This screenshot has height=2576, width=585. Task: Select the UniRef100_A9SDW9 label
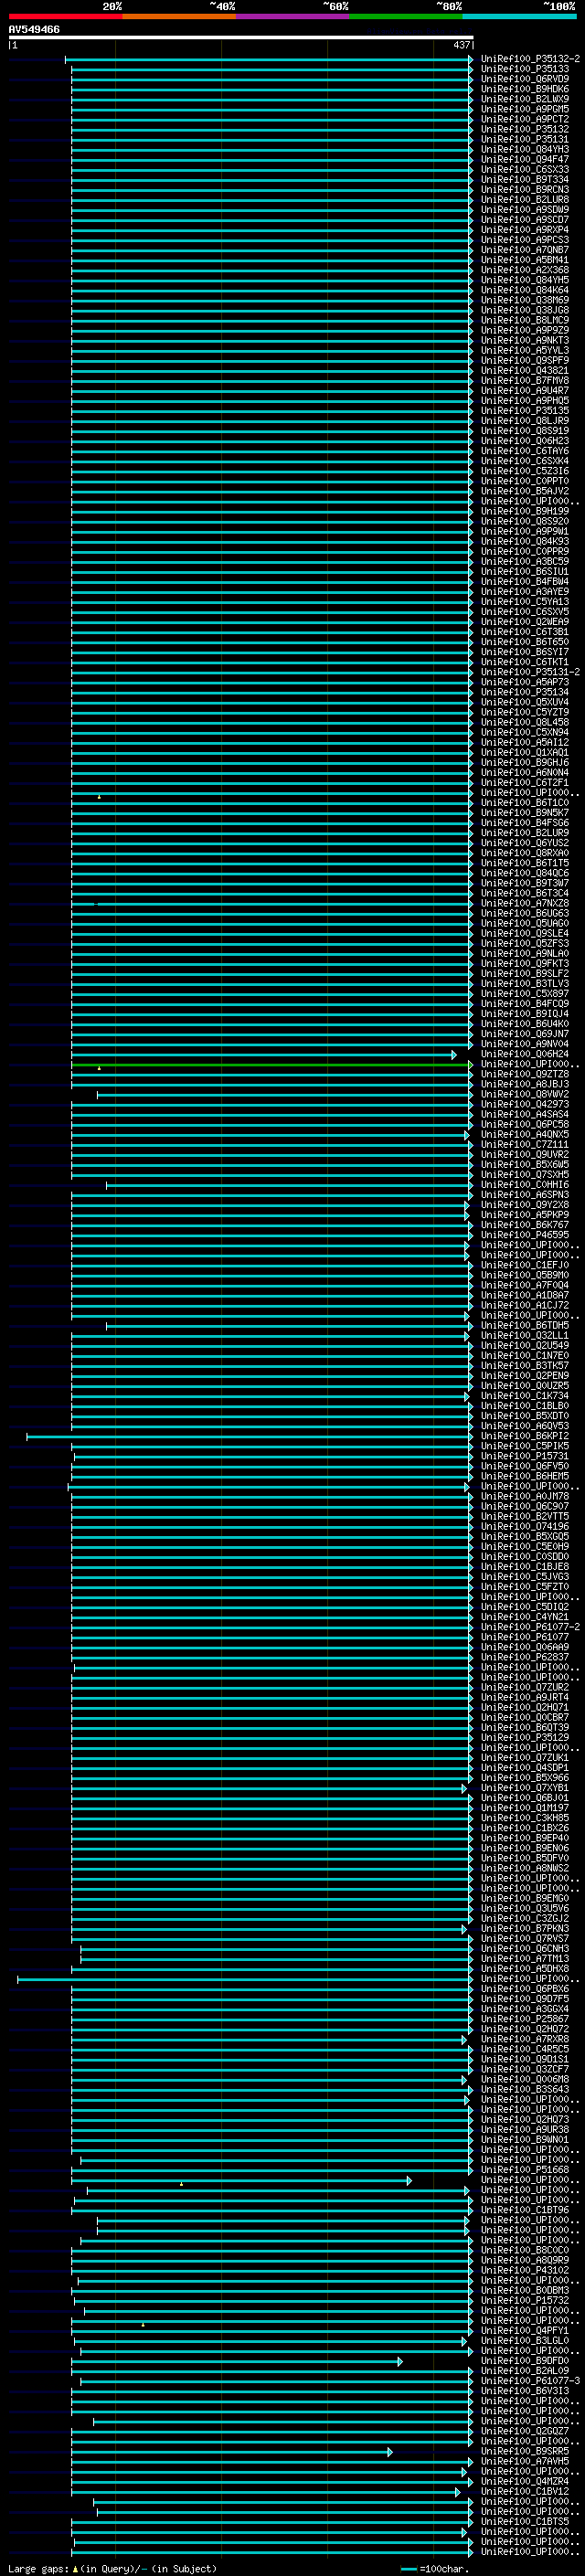(525, 210)
